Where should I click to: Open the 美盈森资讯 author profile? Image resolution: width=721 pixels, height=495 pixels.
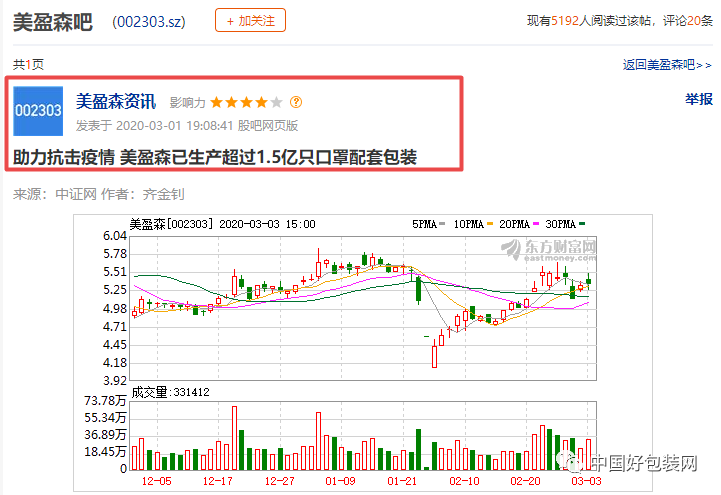[x=116, y=101]
